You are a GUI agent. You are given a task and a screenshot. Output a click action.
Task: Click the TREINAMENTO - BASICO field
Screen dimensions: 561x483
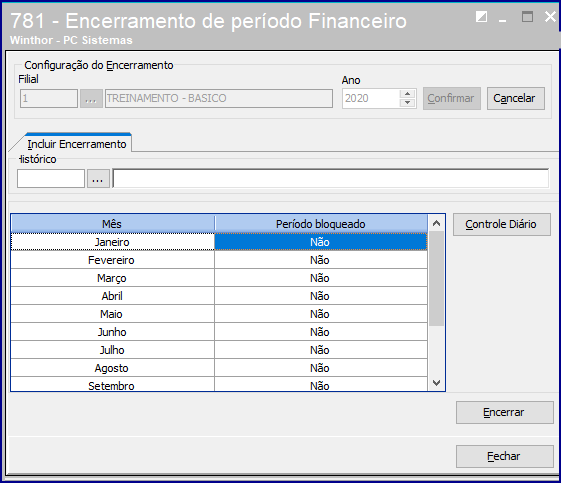tap(219, 98)
